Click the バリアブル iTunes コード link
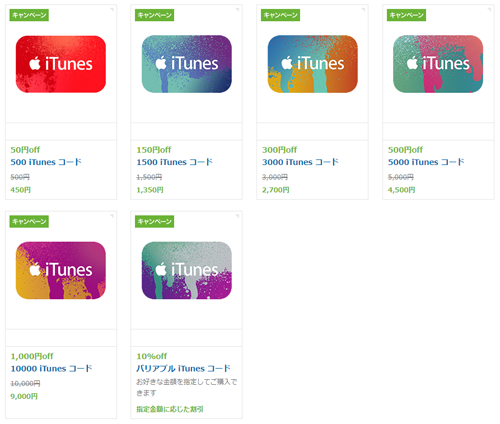Screen dimensions: 500x424 coord(183,368)
